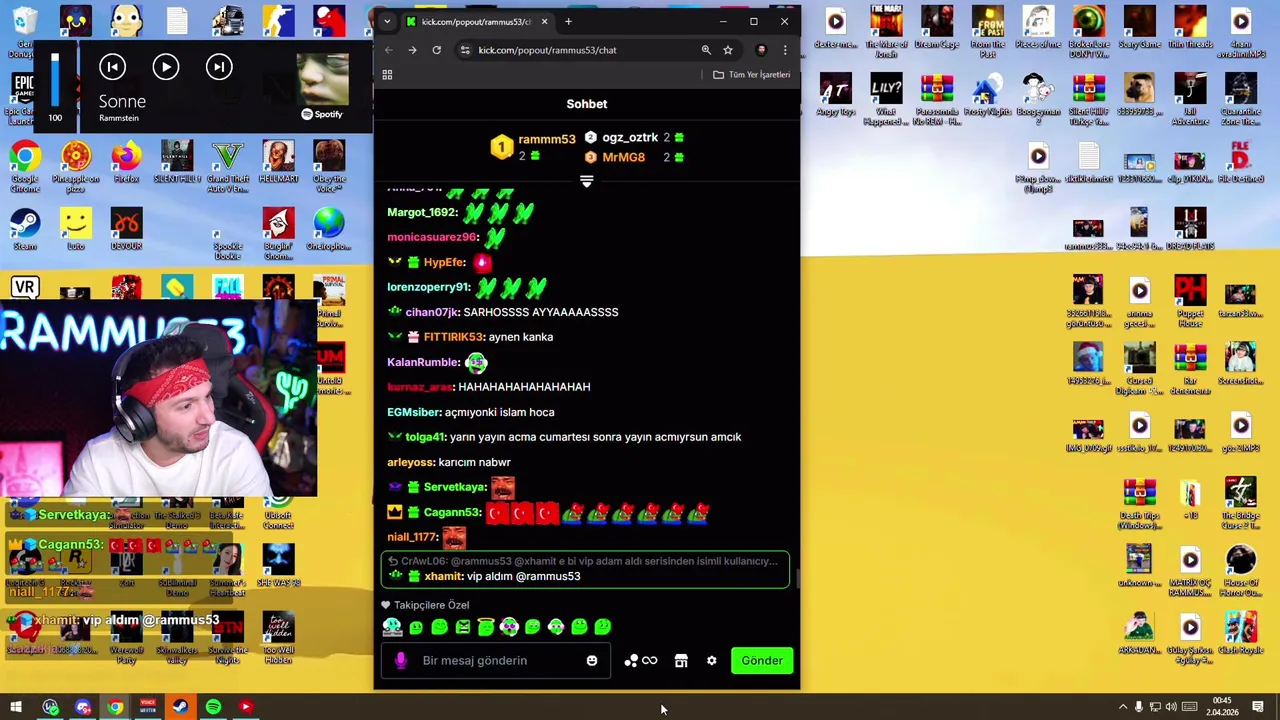This screenshot has width=1280, height=720.
Task: Adjust the volume slider at 100
Action: pos(55,80)
